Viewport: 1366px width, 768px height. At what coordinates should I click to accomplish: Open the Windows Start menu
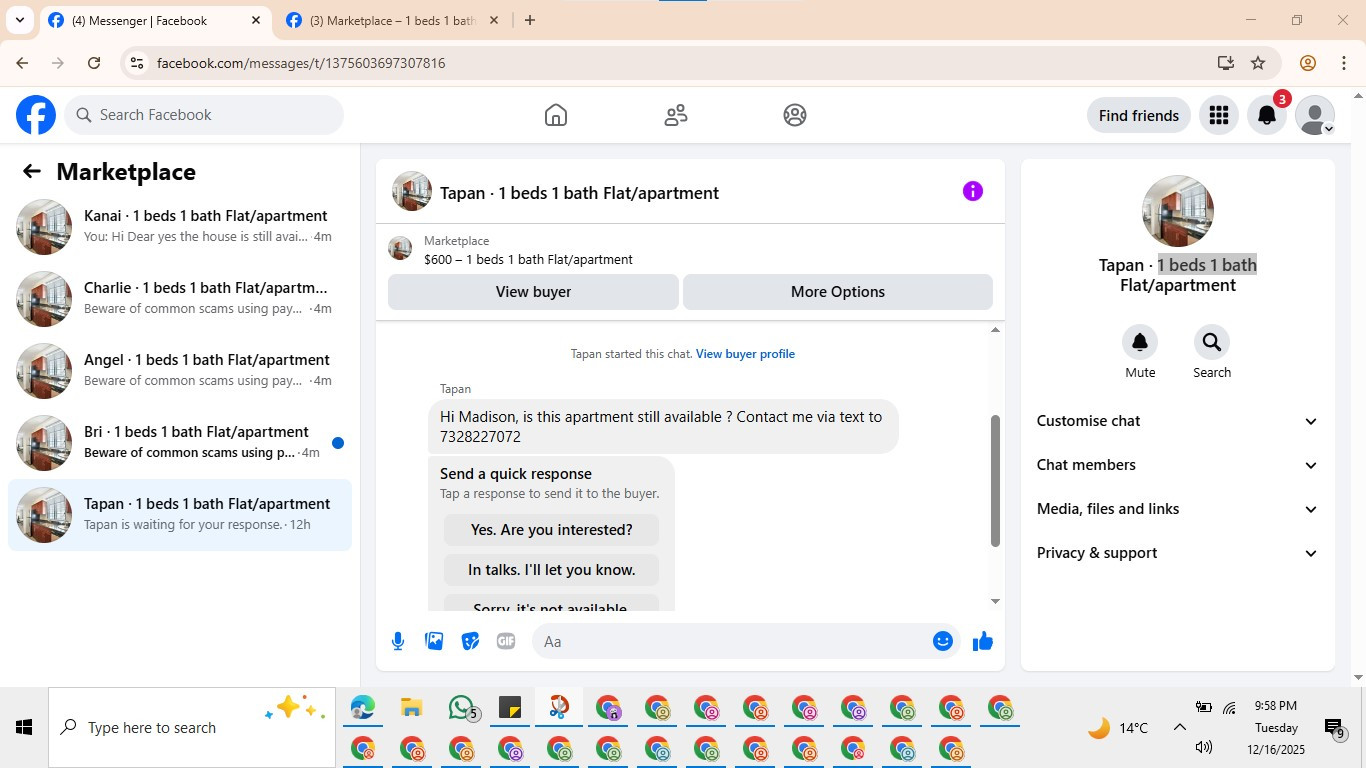pos(24,728)
